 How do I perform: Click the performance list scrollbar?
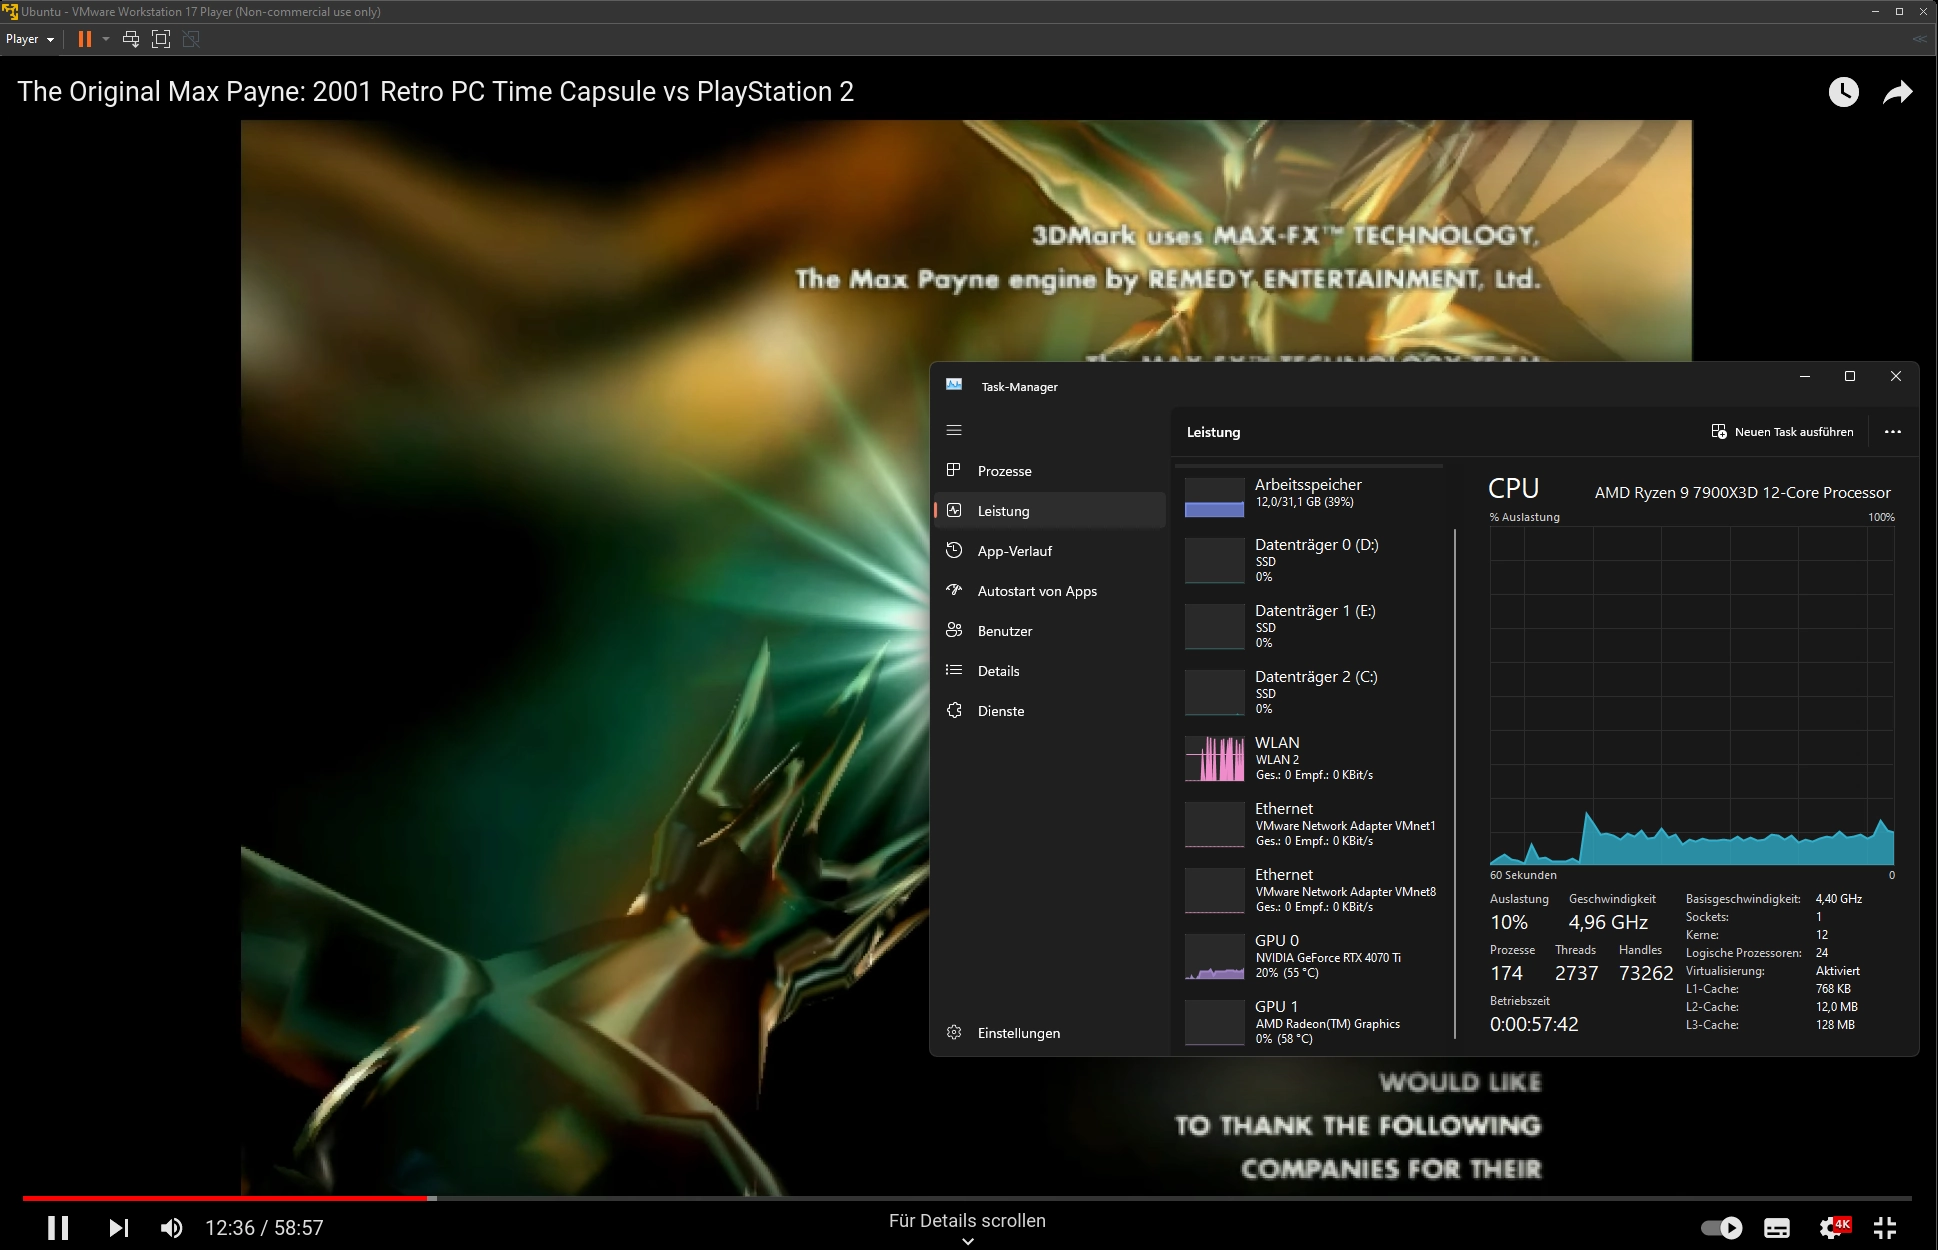[x=1455, y=784]
